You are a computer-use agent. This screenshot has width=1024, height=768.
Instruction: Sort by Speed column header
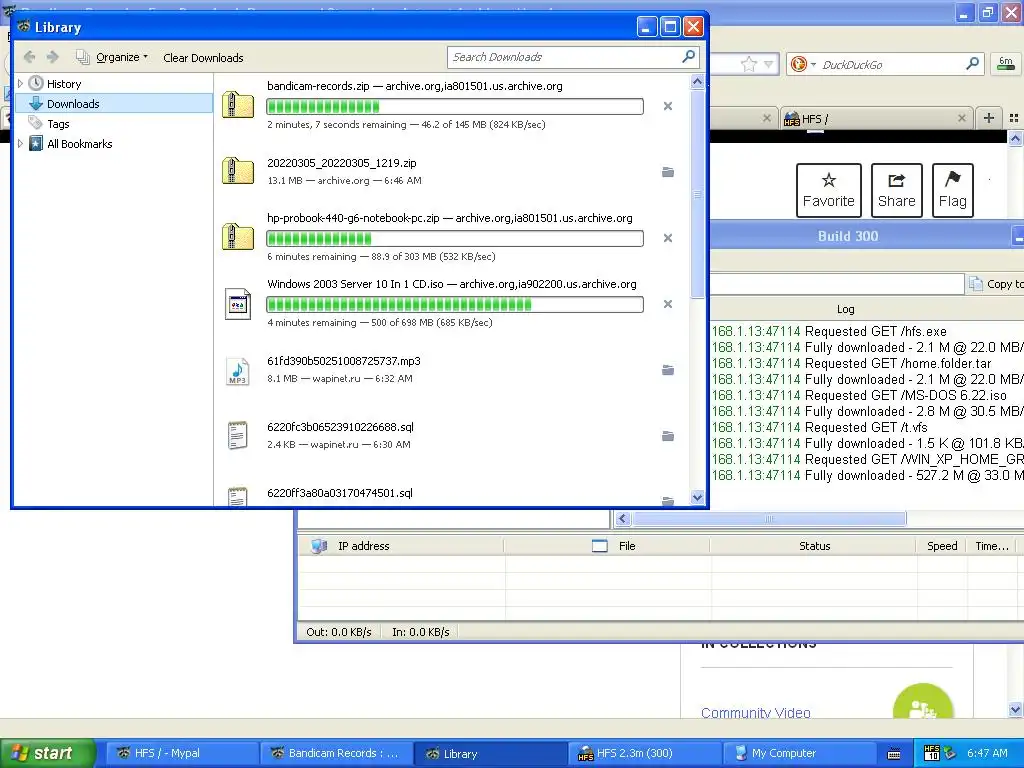[x=942, y=546]
